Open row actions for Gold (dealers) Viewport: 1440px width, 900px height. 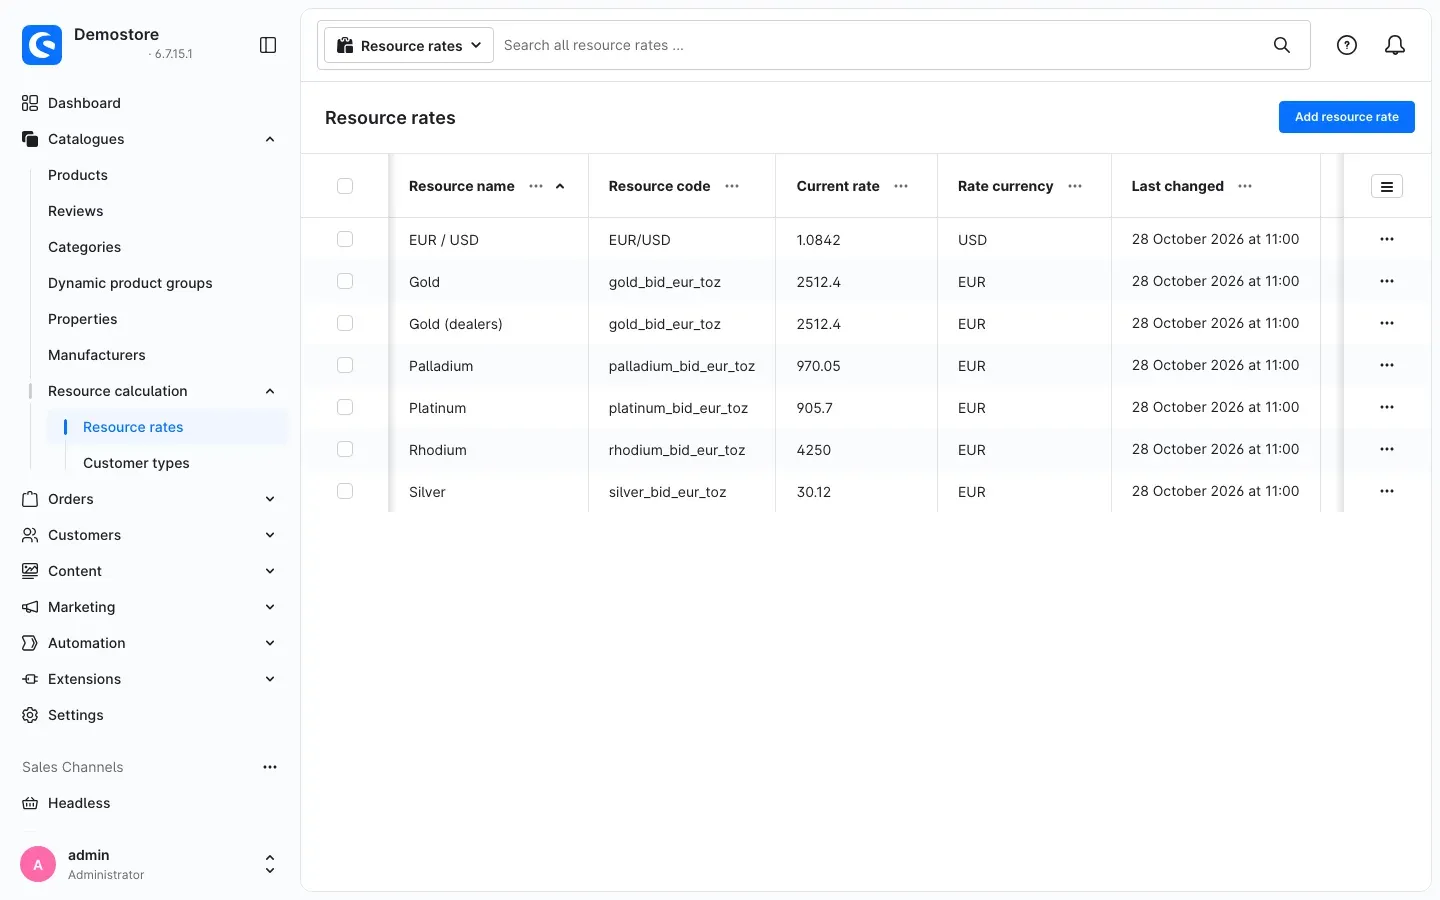(1387, 323)
